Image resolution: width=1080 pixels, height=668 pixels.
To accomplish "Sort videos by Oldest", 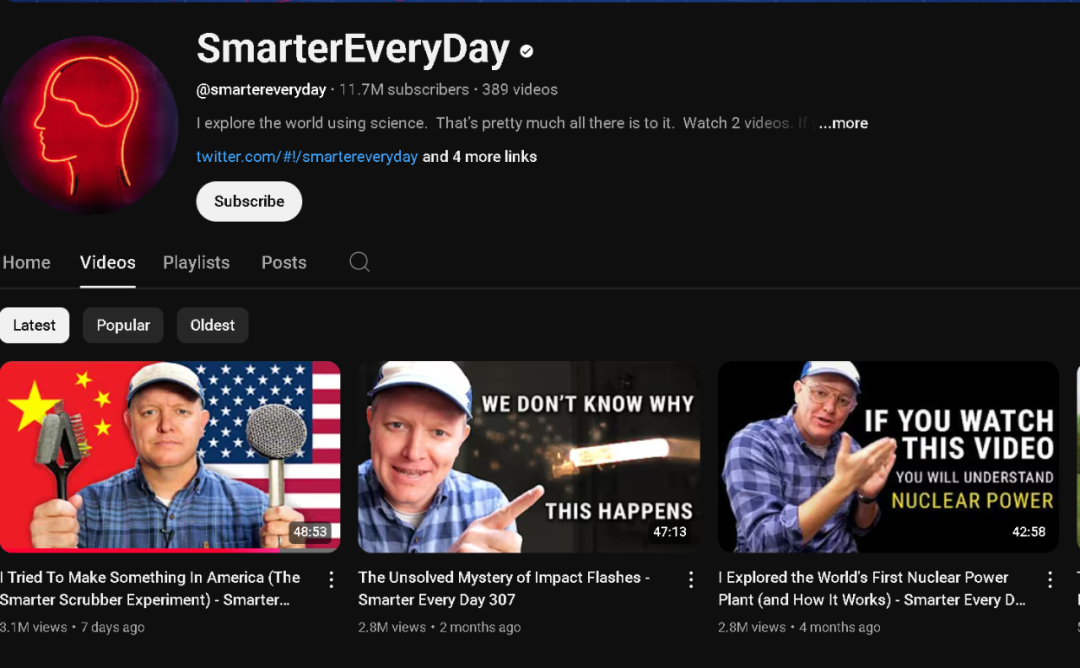I will pyautogui.click(x=212, y=325).
